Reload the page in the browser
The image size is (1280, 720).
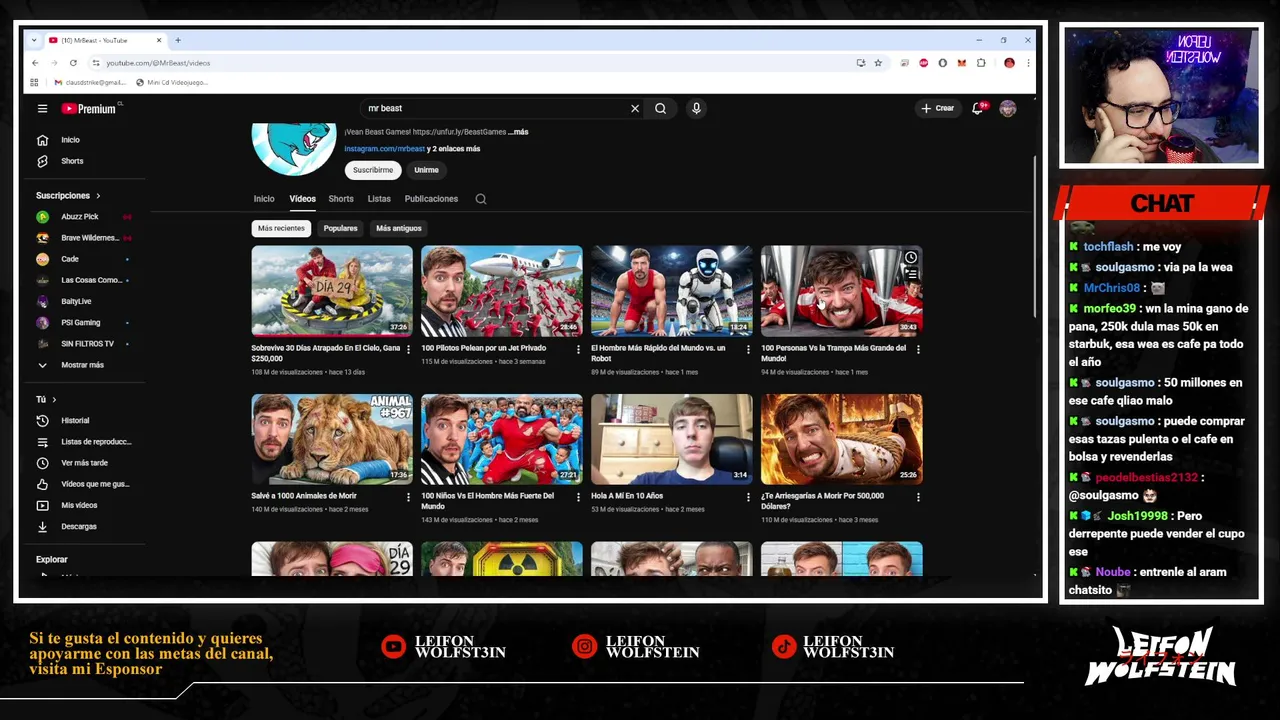(73, 63)
